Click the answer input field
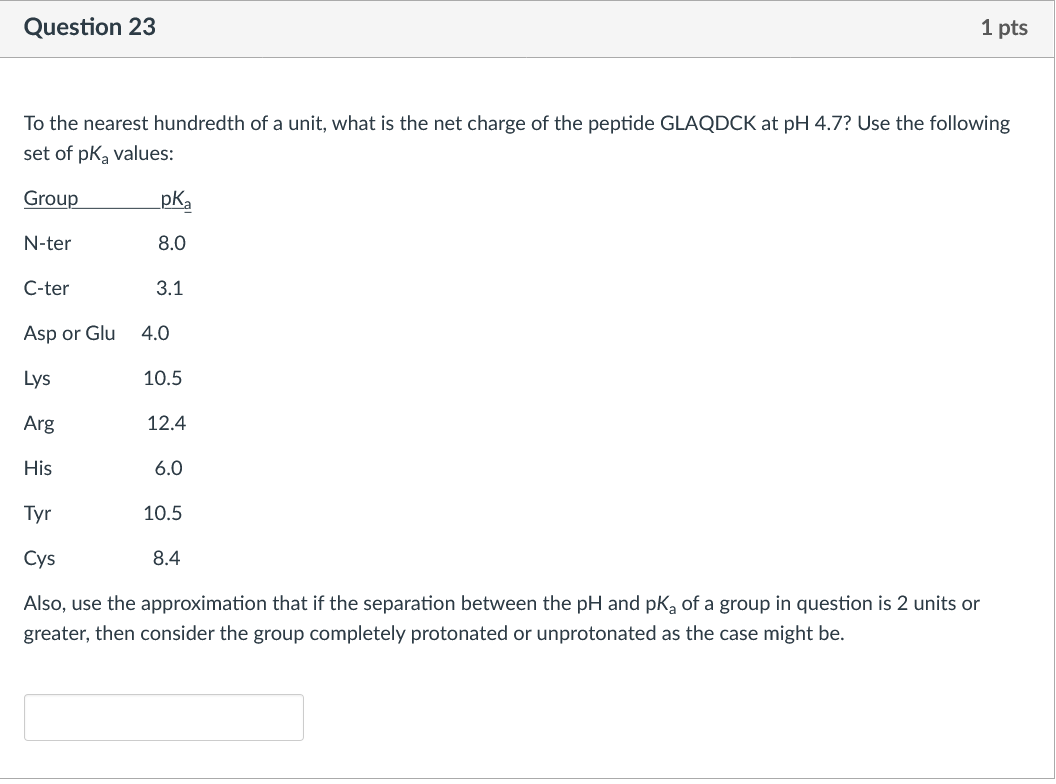Screen dimensions: 1056x784 click(164, 717)
